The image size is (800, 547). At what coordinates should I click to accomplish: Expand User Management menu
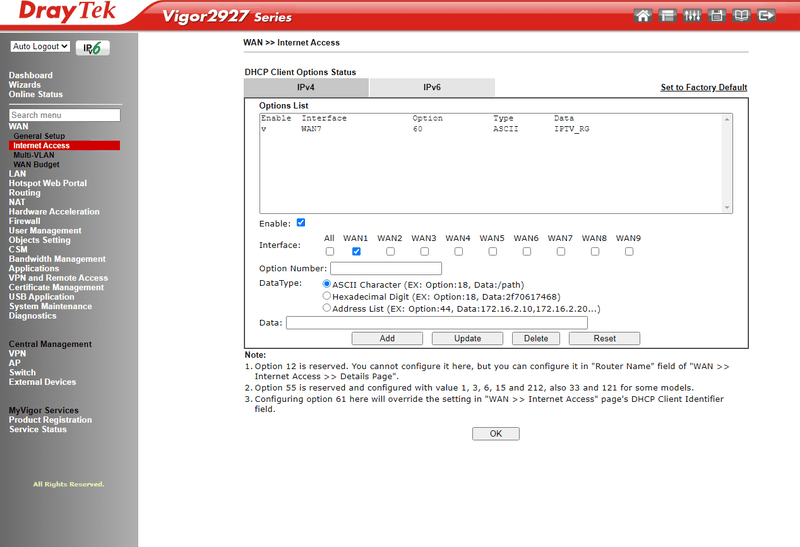[45, 231]
